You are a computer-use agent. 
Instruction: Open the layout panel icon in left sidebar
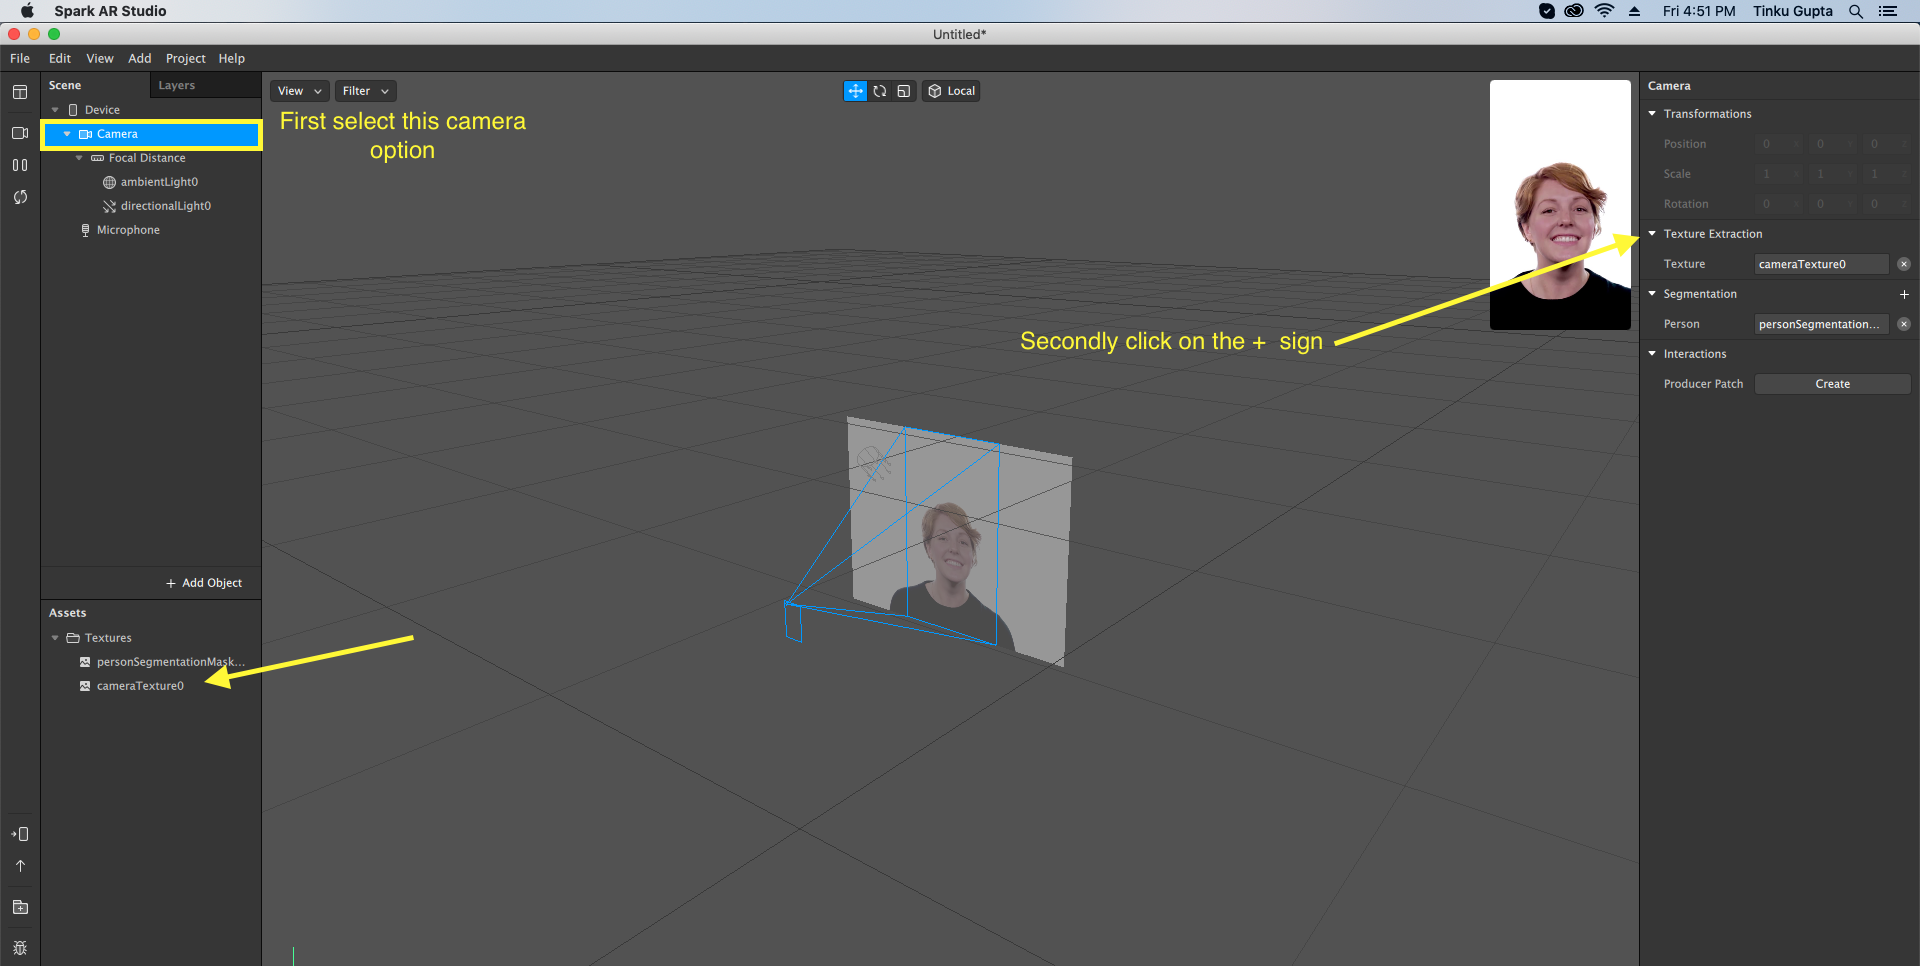20,92
